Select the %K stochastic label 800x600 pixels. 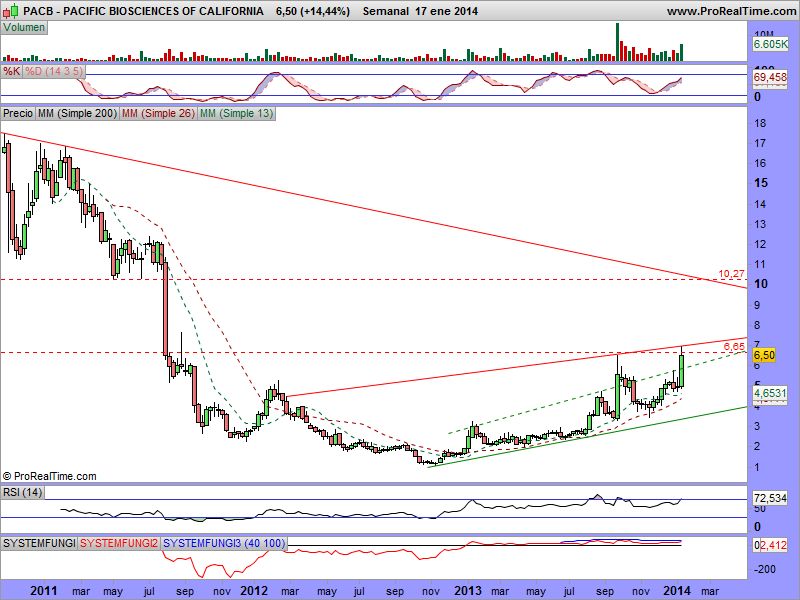[11, 71]
